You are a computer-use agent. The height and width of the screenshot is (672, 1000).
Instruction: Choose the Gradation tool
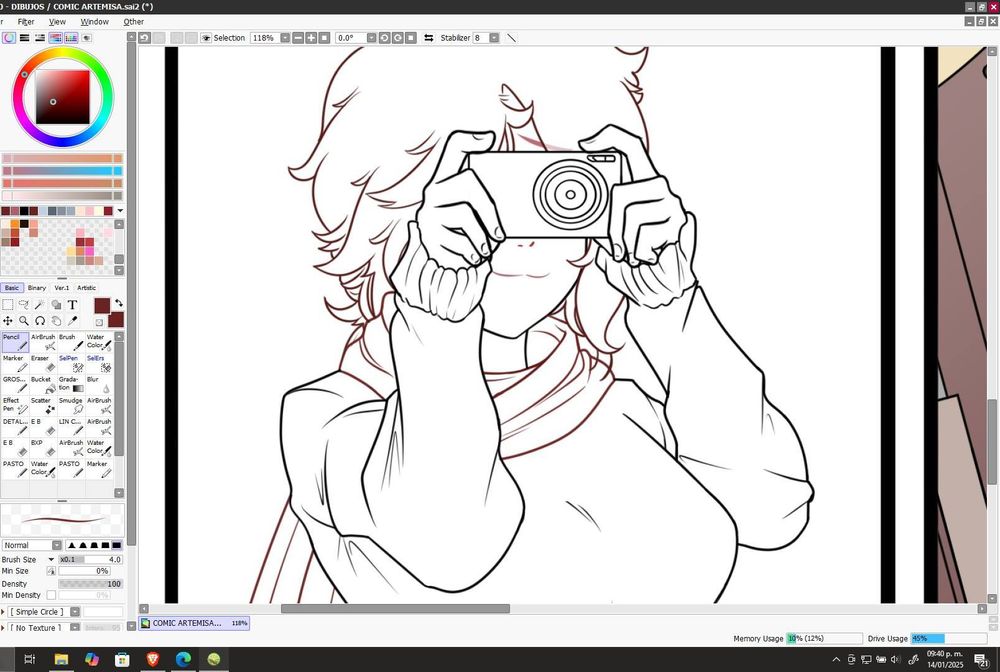(x=71, y=384)
